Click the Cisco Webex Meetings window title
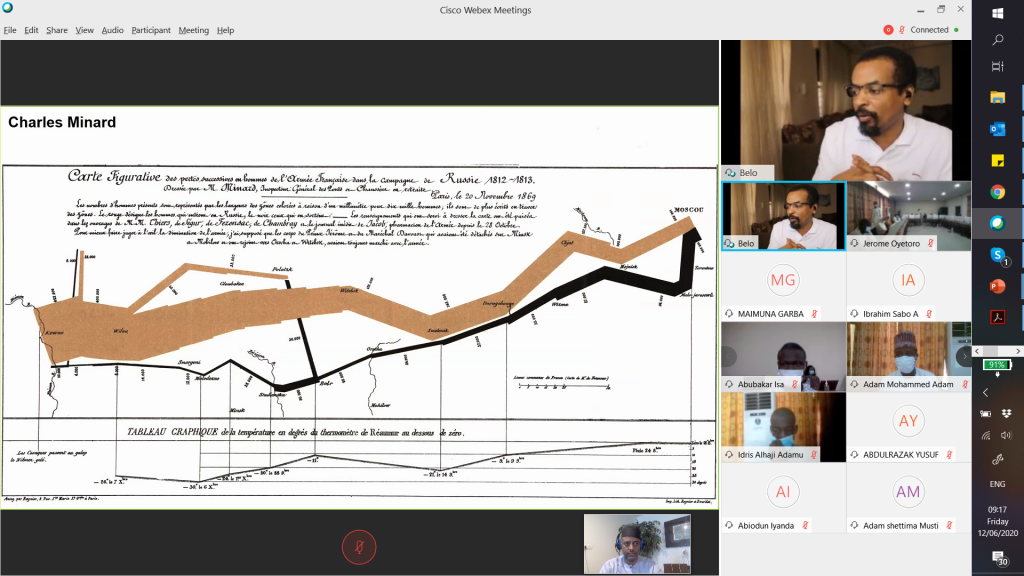Screen dimensions: 1024x576 (x=485, y=10)
